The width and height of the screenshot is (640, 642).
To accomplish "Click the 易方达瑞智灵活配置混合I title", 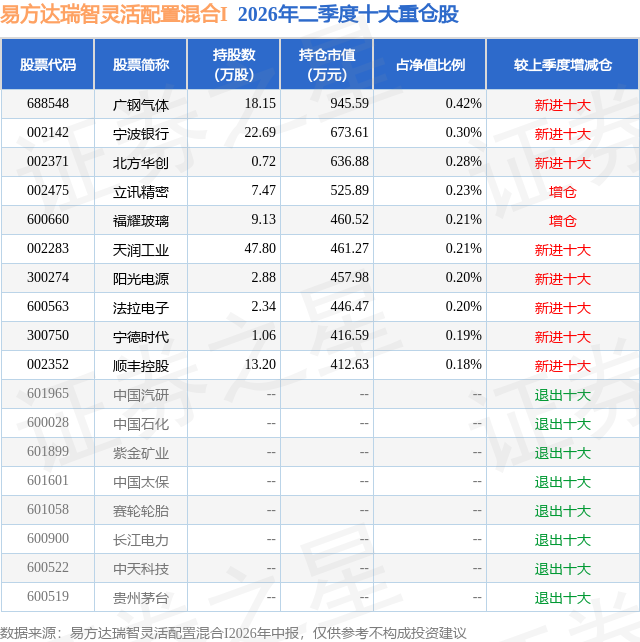I will [113, 15].
